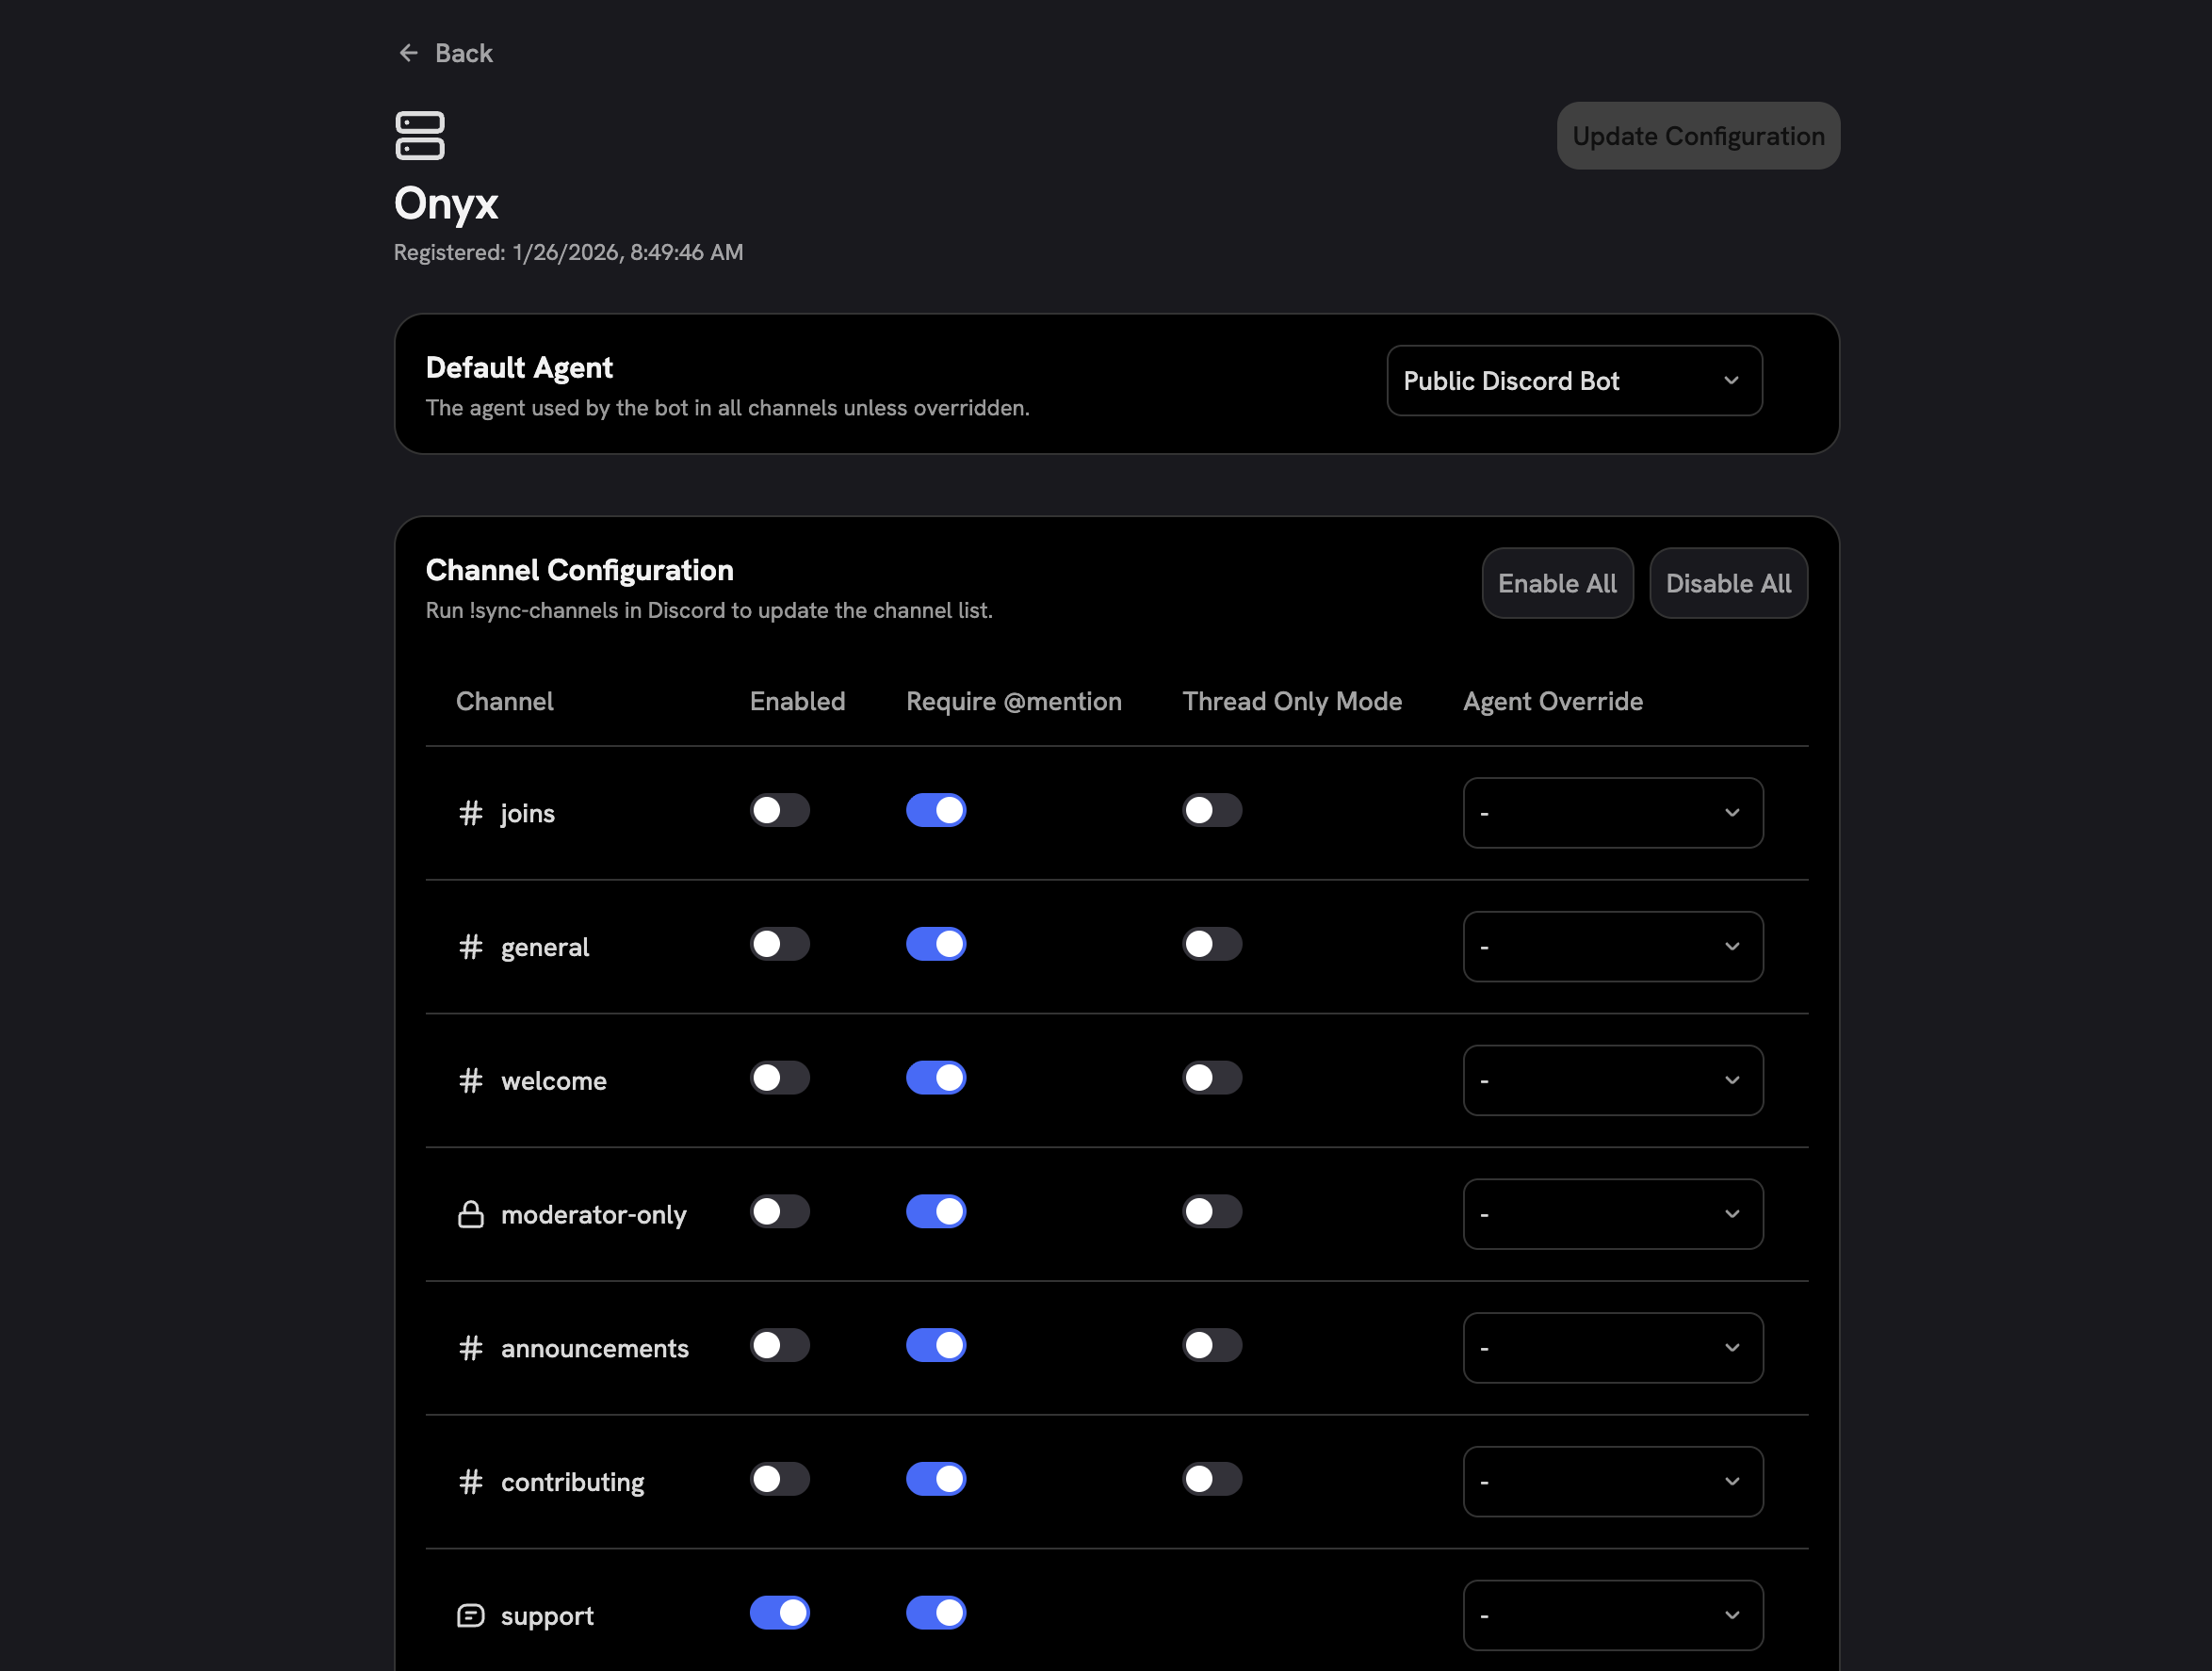The height and width of the screenshot is (1671, 2212).
Task: Click the hash icon next to joins
Action: [x=470, y=813]
